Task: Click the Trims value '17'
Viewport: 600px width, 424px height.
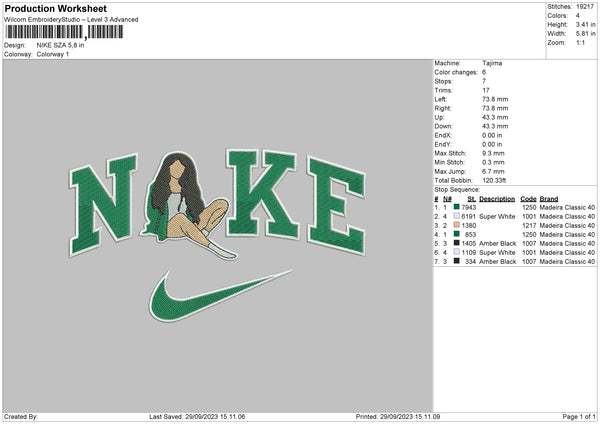Action: click(x=486, y=90)
